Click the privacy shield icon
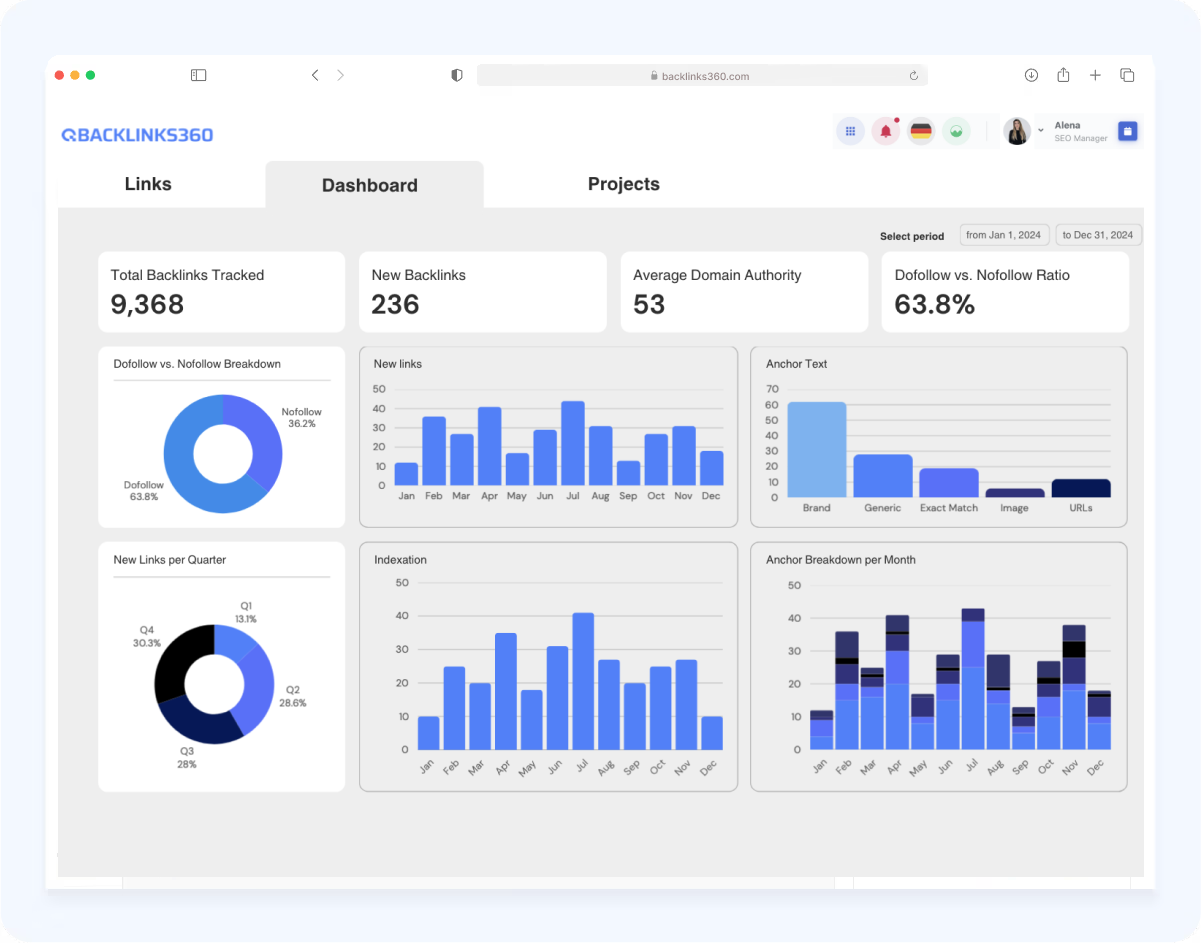This screenshot has height=943, width=1201. coord(457,75)
